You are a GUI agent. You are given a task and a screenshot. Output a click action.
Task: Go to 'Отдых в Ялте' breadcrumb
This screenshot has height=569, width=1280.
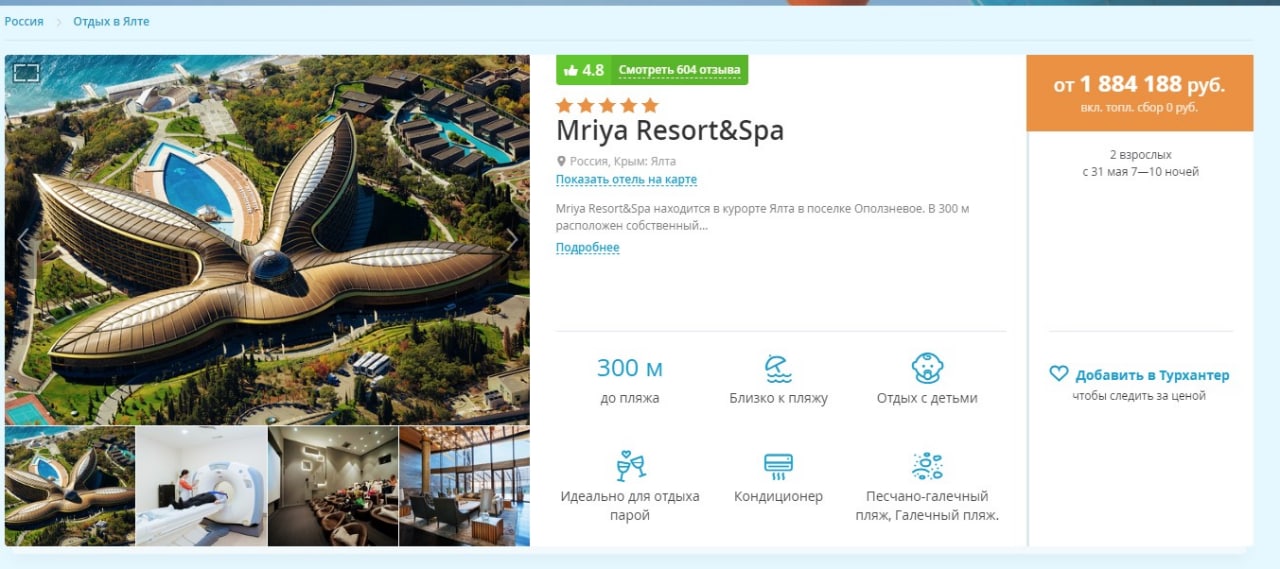coord(111,21)
